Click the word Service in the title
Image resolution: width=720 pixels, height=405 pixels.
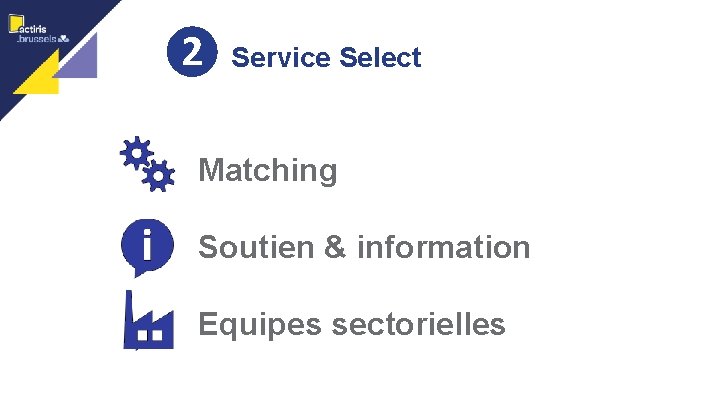(281, 58)
